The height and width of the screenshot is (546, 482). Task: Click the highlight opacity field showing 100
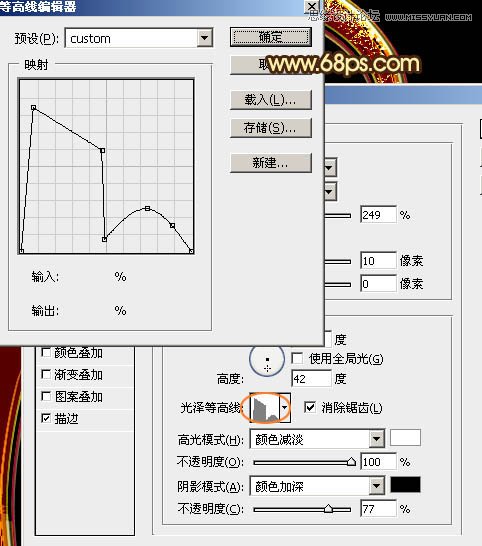pos(379,462)
